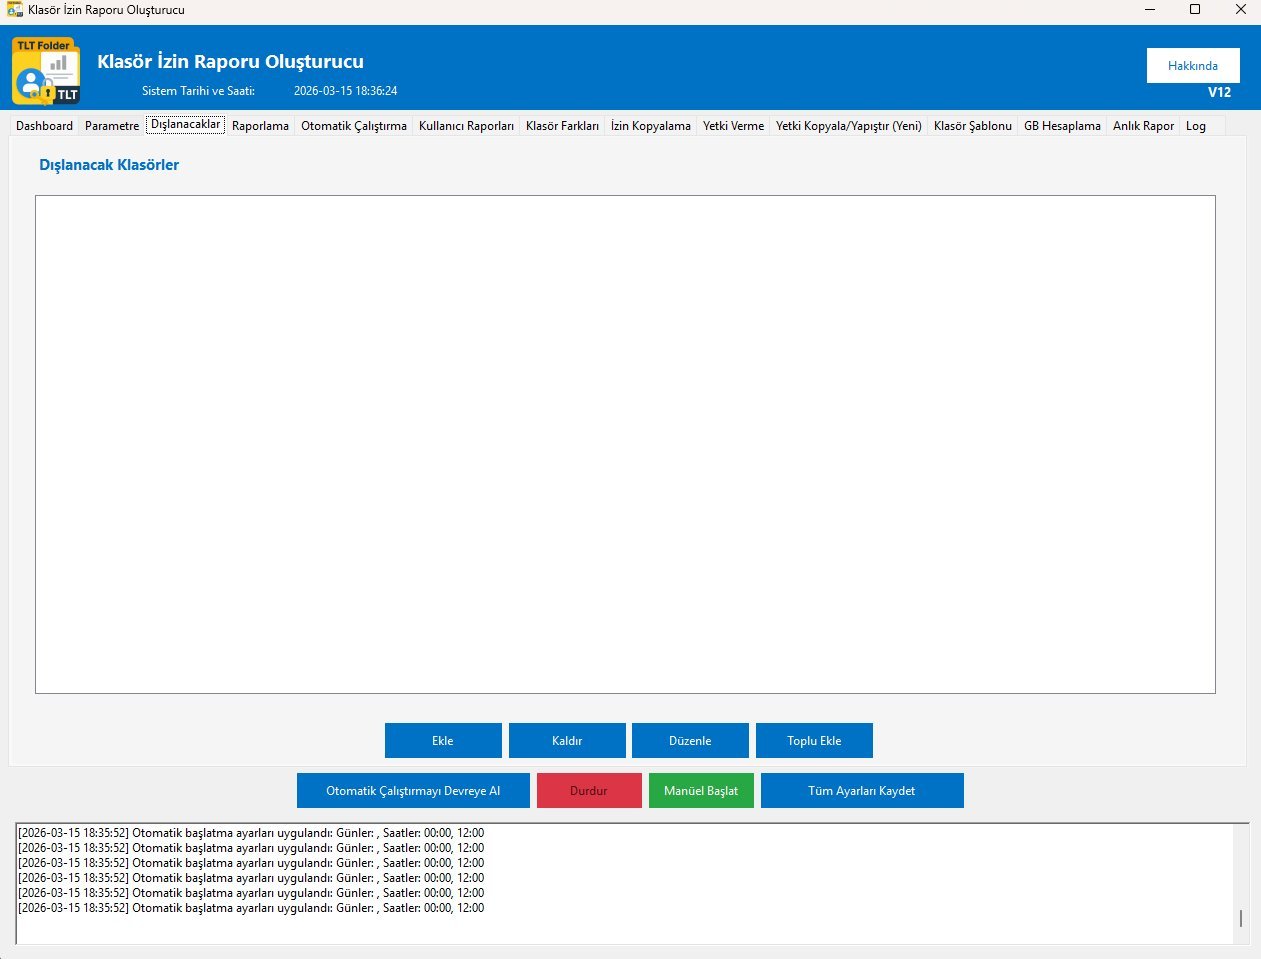
Task: Click the Toplu Ekle button
Action: click(x=814, y=741)
